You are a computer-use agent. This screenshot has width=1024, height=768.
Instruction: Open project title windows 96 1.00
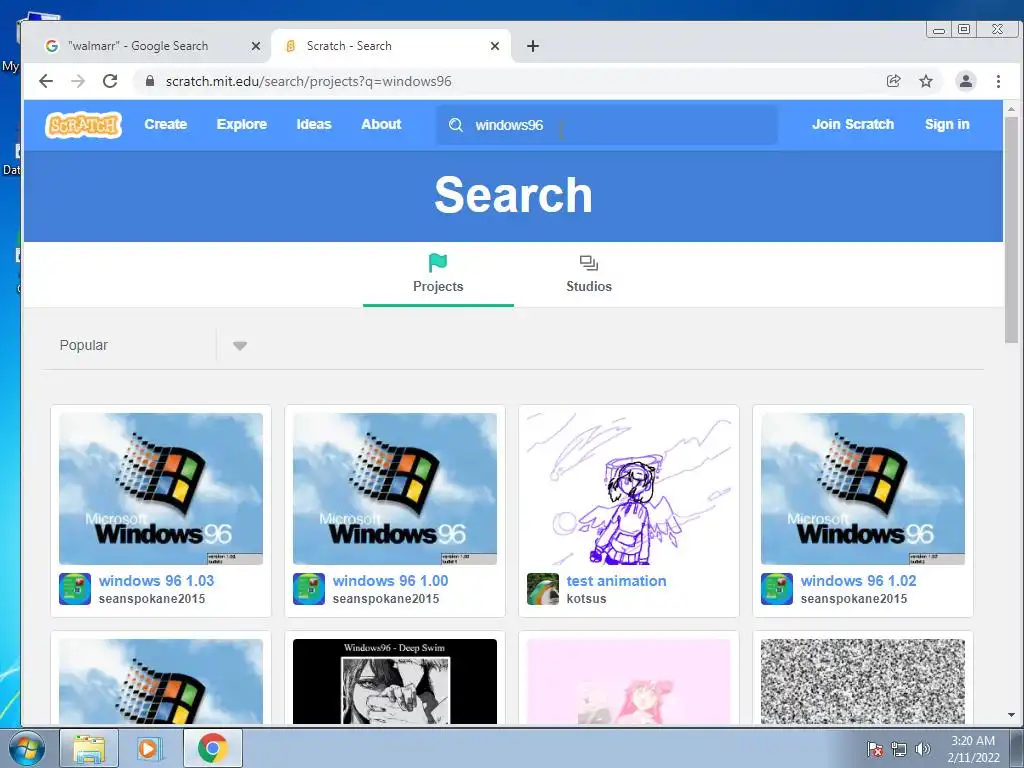tap(391, 581)
